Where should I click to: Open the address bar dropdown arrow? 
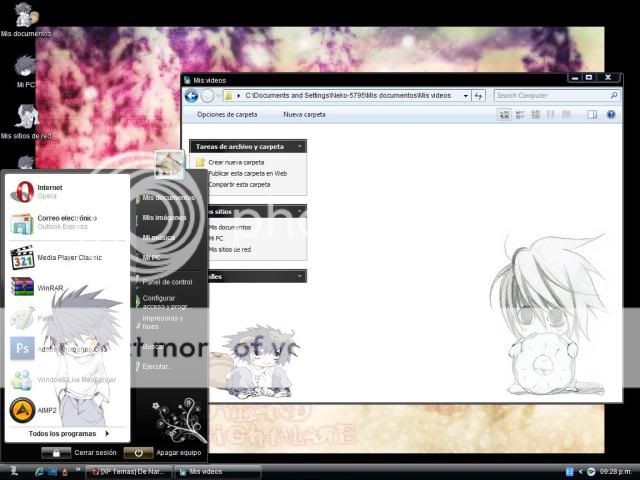click(x=466, y=96)
